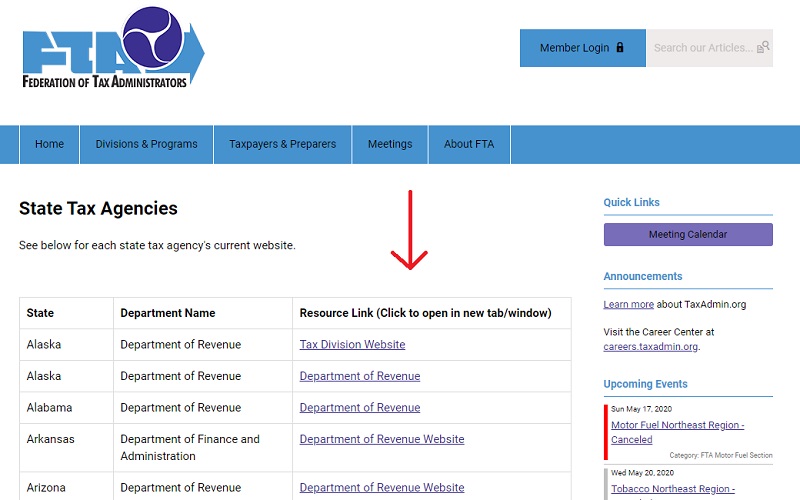Click the Sun May 17, 2020 date

(x=641, y=409)
